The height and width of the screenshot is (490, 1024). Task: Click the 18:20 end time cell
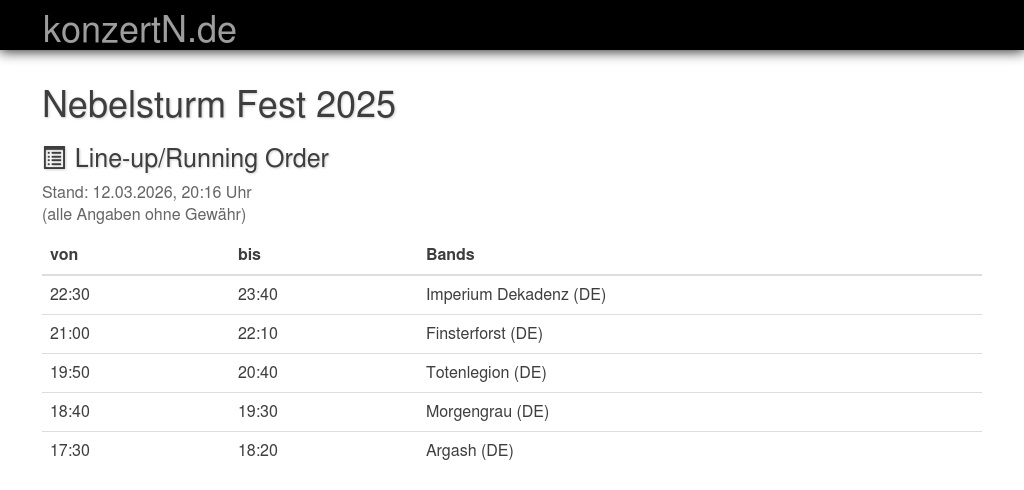pyautogui.click(x=258, y=450)
